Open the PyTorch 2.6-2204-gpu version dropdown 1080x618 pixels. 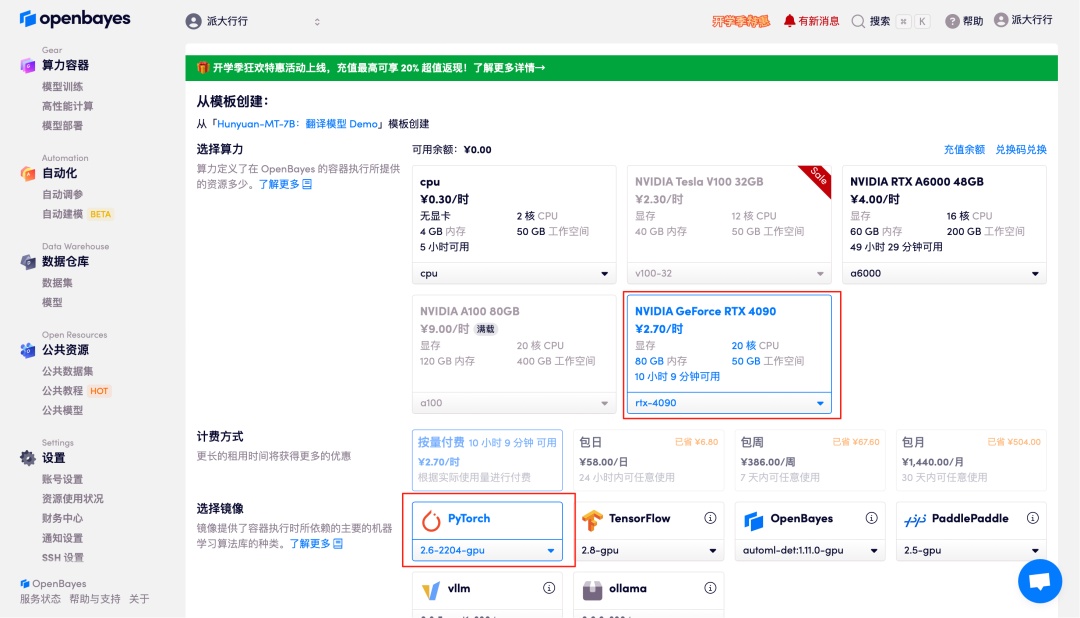click(550, 551)
